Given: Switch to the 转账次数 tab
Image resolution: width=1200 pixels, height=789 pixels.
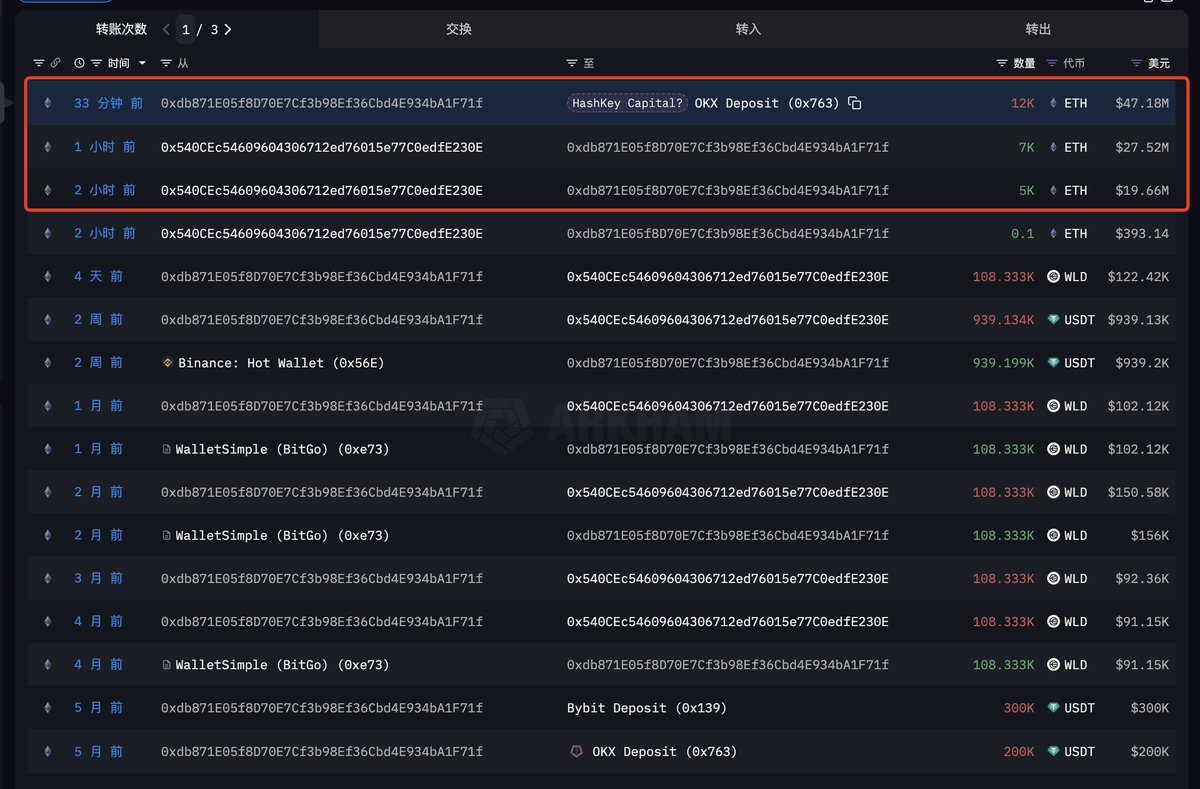Looking at the screenshot, I should [x=121, y=29].
